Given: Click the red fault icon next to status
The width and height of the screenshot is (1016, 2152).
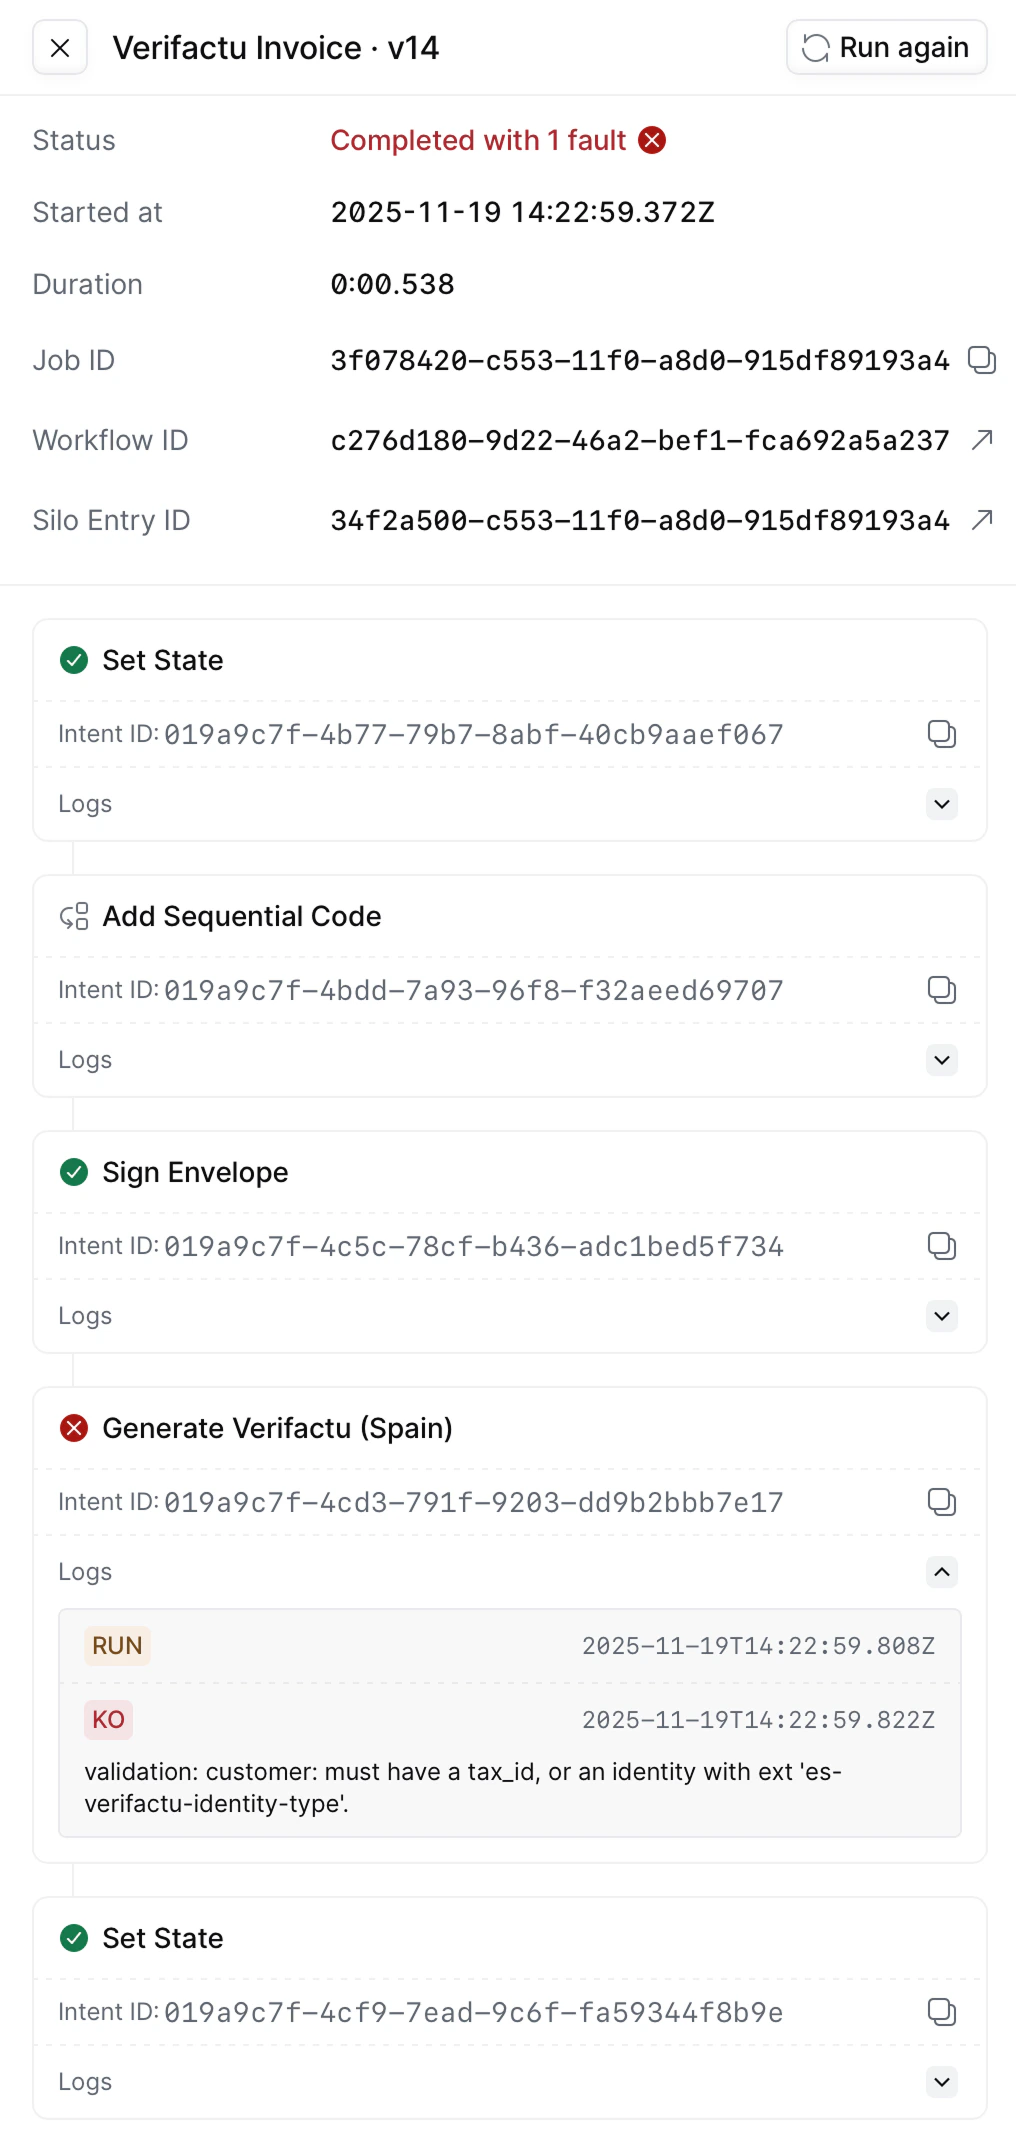Looking at the screenshot, I should [652, 140].
